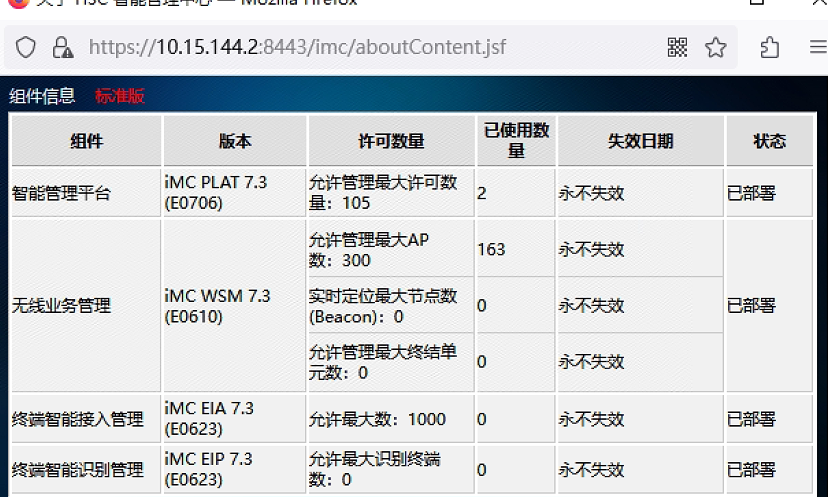
Task: Select the 组件 column header
Action: tap(86, 141)
